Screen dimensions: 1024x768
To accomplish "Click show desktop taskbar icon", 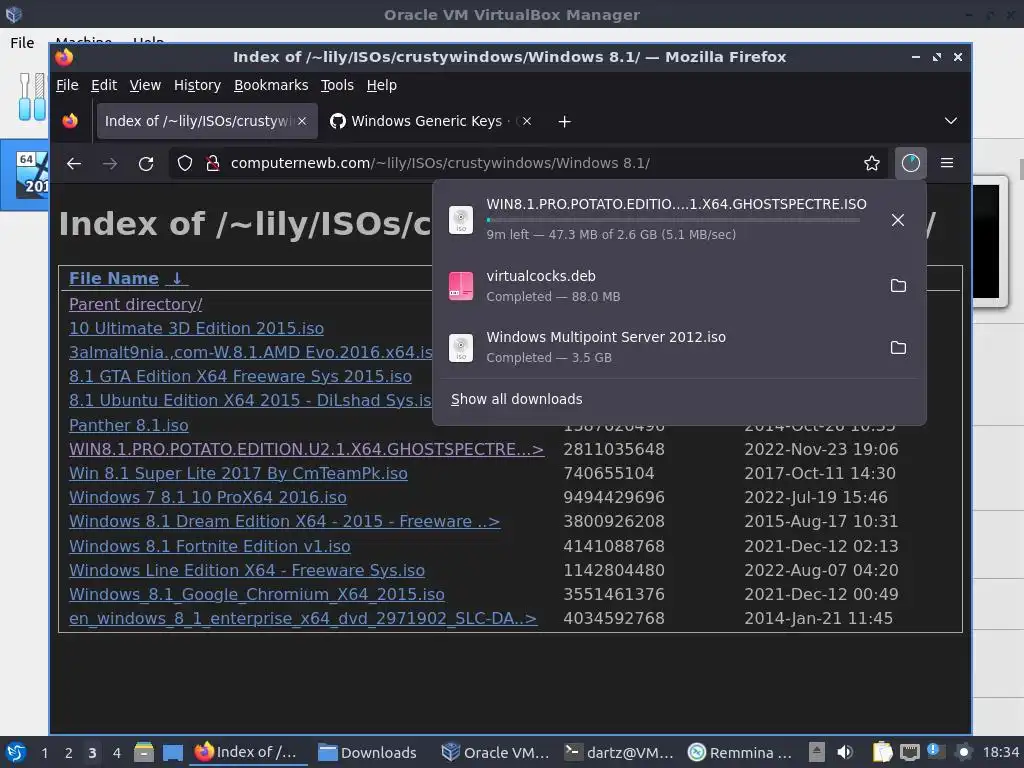I will [172, 752].
